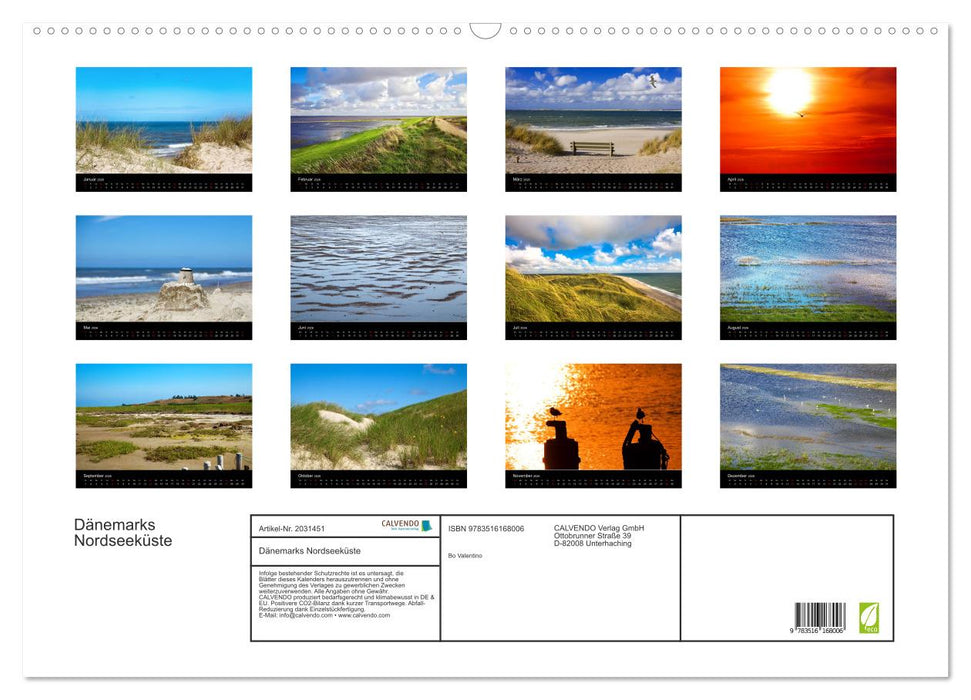Click the www.calvendo.com website link

click(x=366, y=616)
